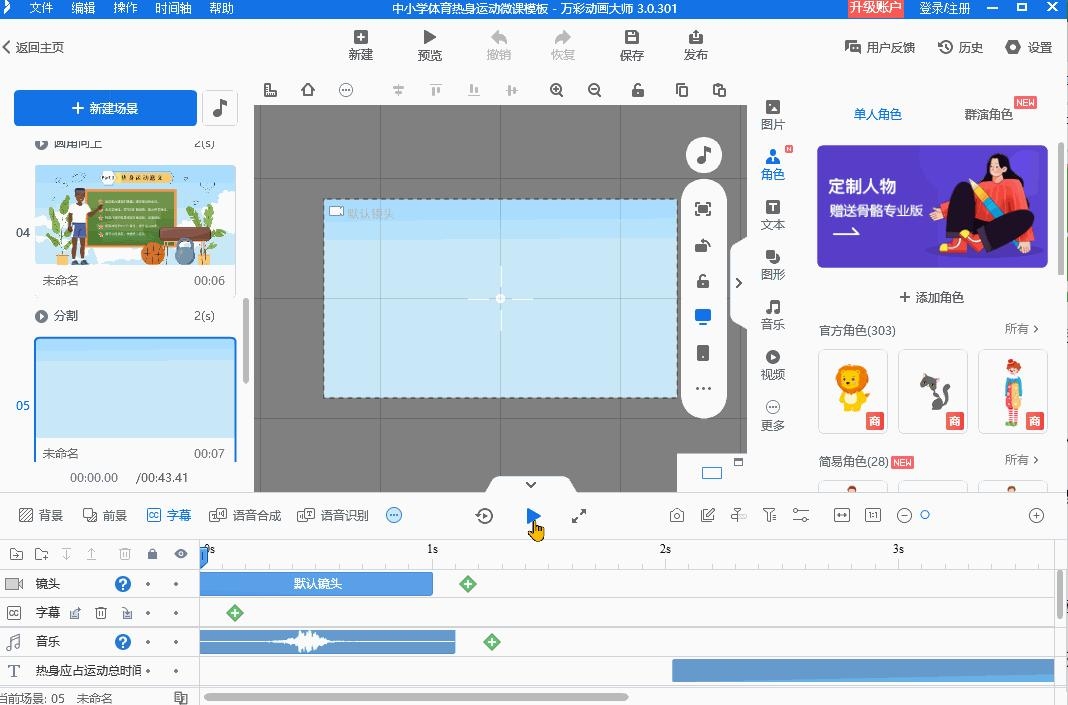Viewport: 1068px width, 705px height.
Task: Expand the official characters 'All' list
Action: coord(1021,329)
